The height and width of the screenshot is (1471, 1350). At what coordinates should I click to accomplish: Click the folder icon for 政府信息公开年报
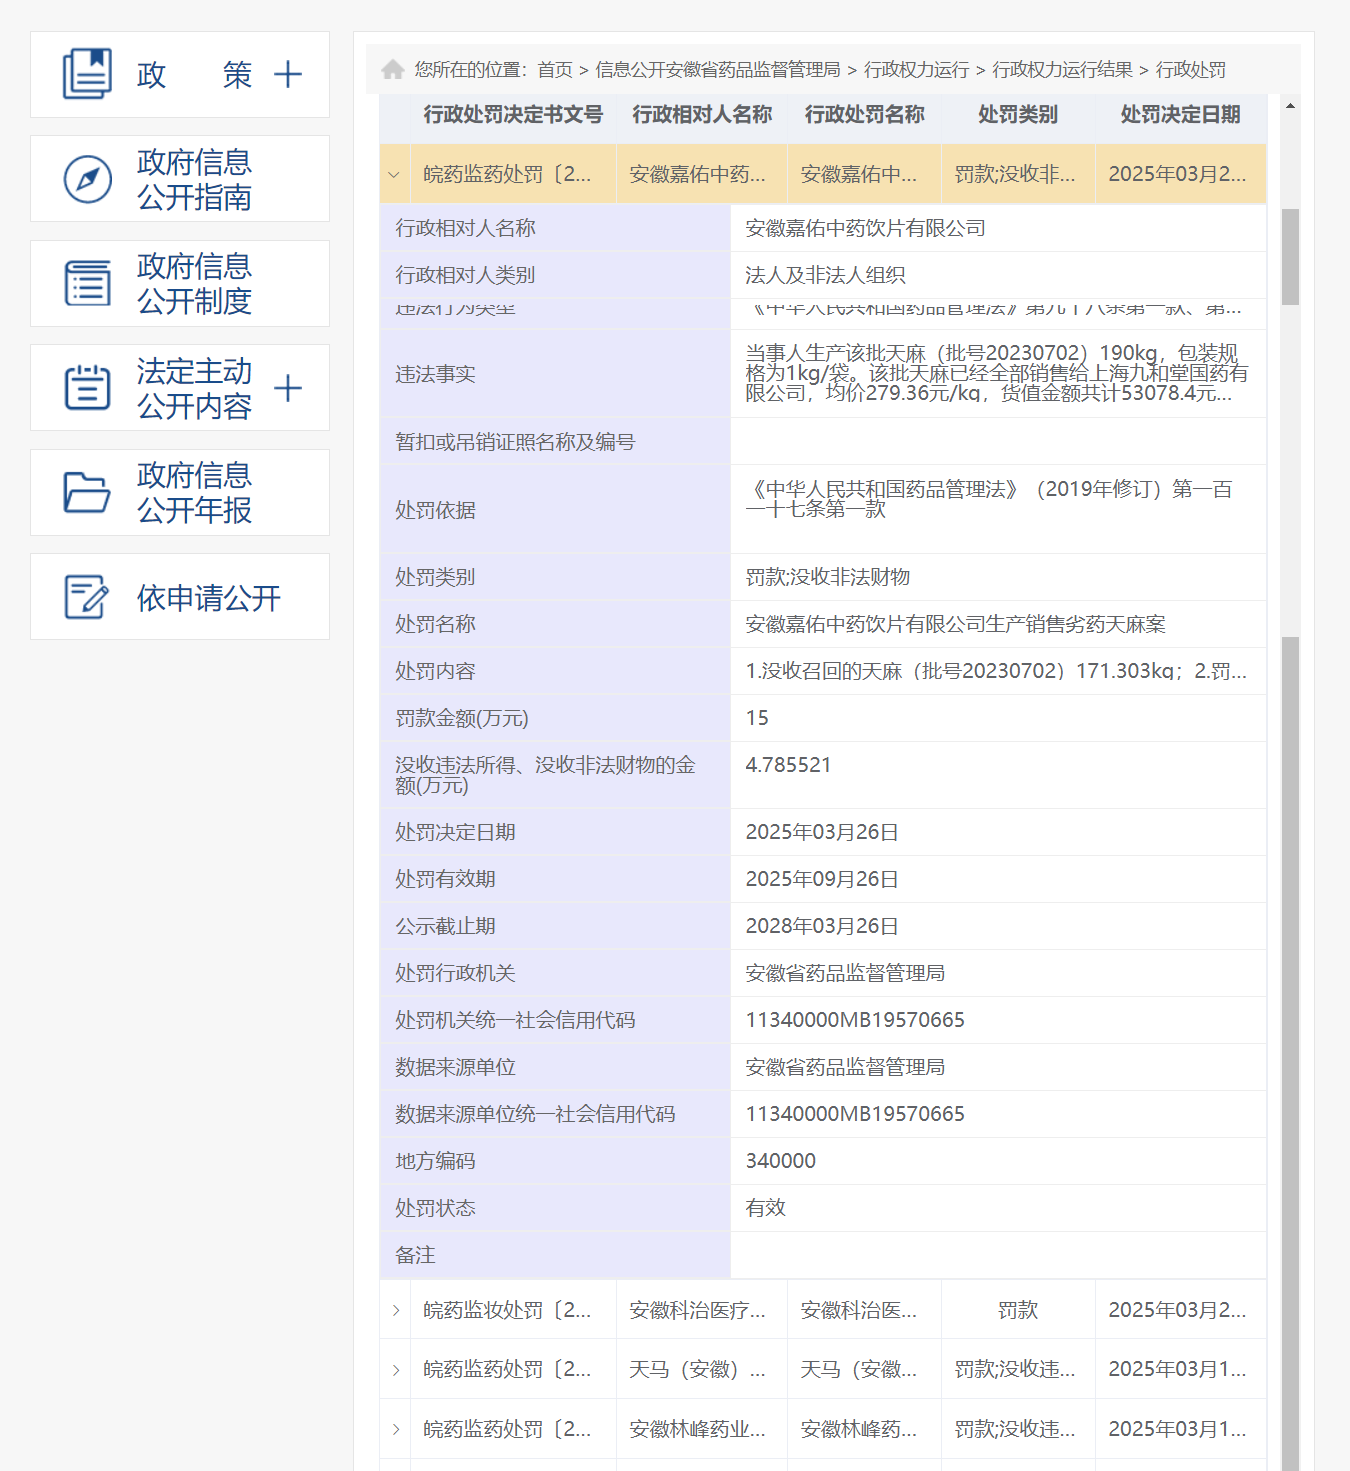pos(87,492)
